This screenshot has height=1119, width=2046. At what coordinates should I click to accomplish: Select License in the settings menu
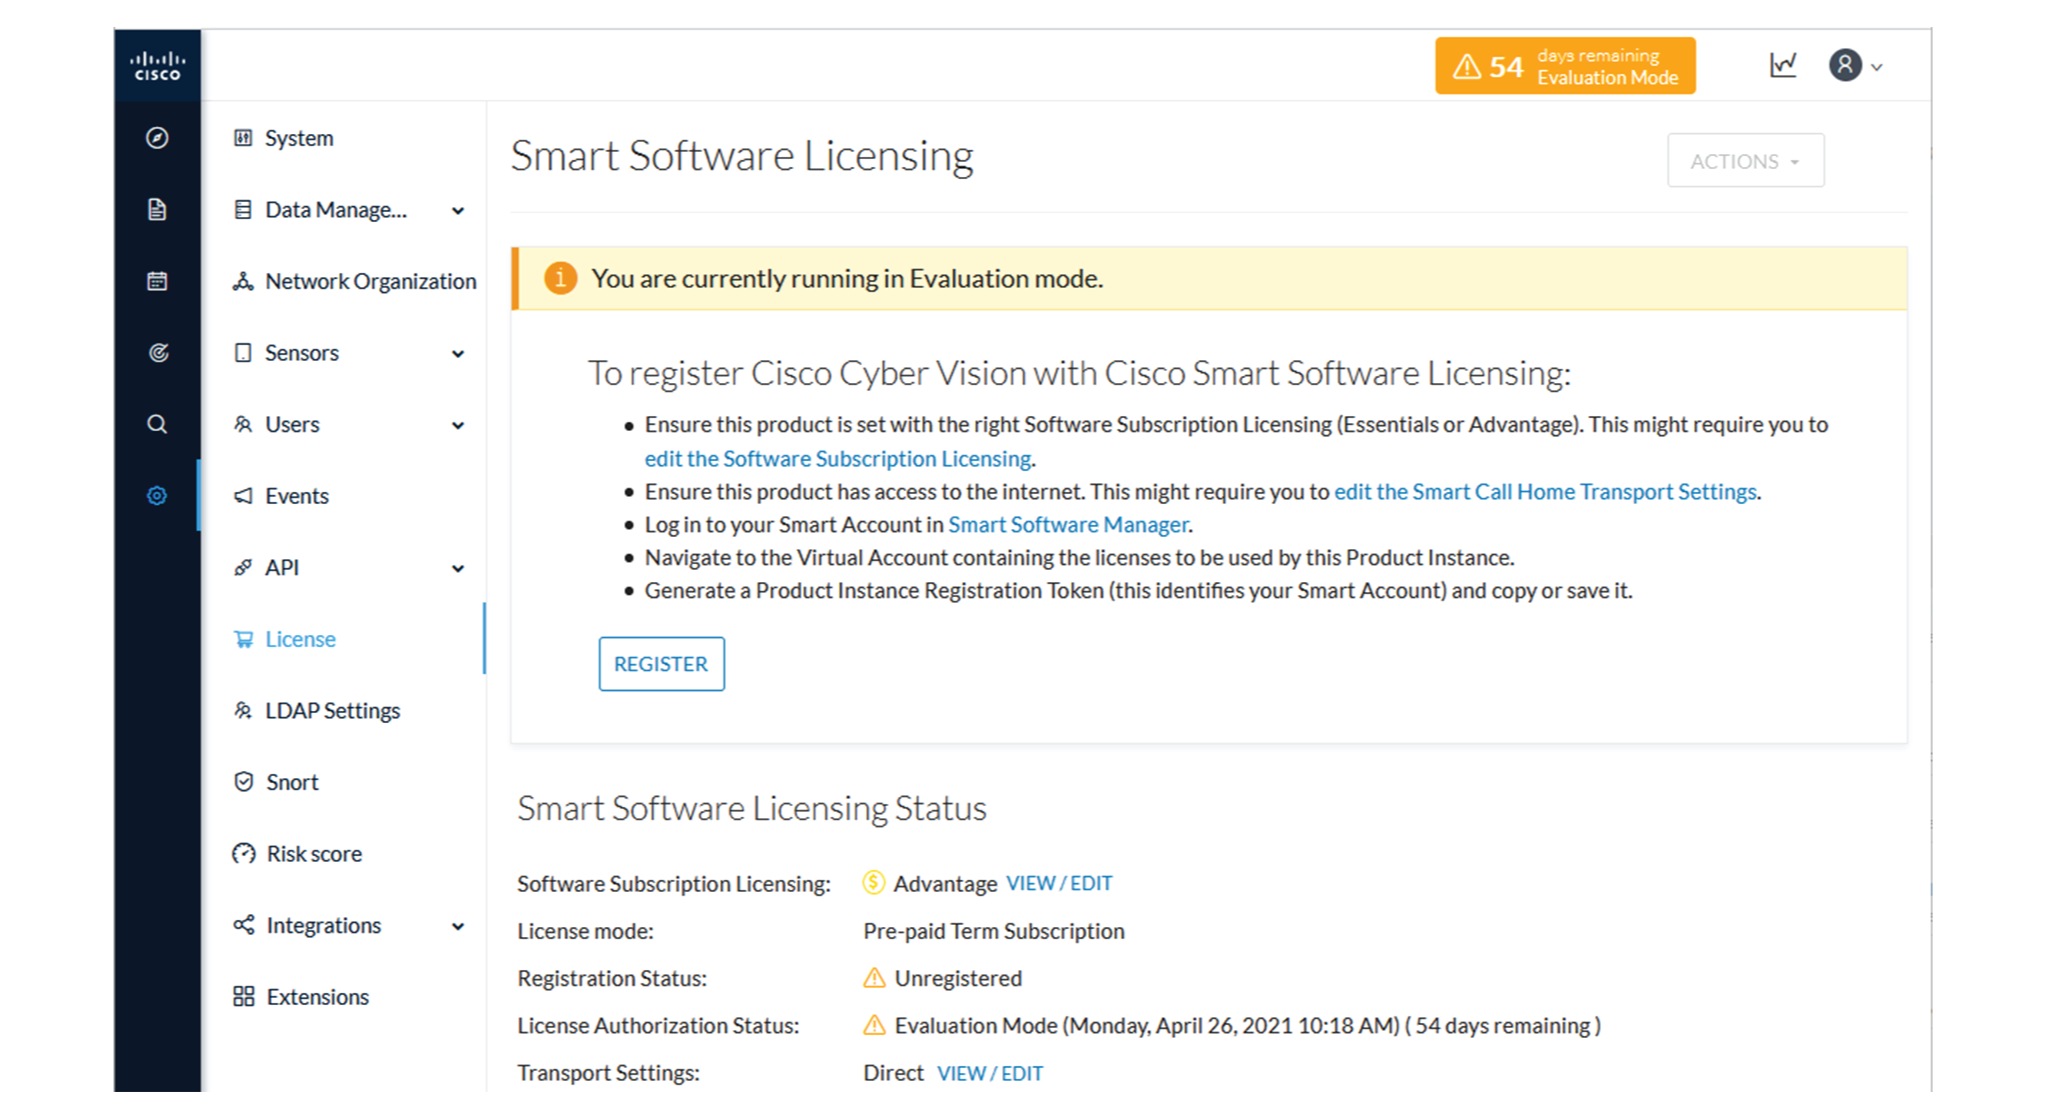pos(299,639)
